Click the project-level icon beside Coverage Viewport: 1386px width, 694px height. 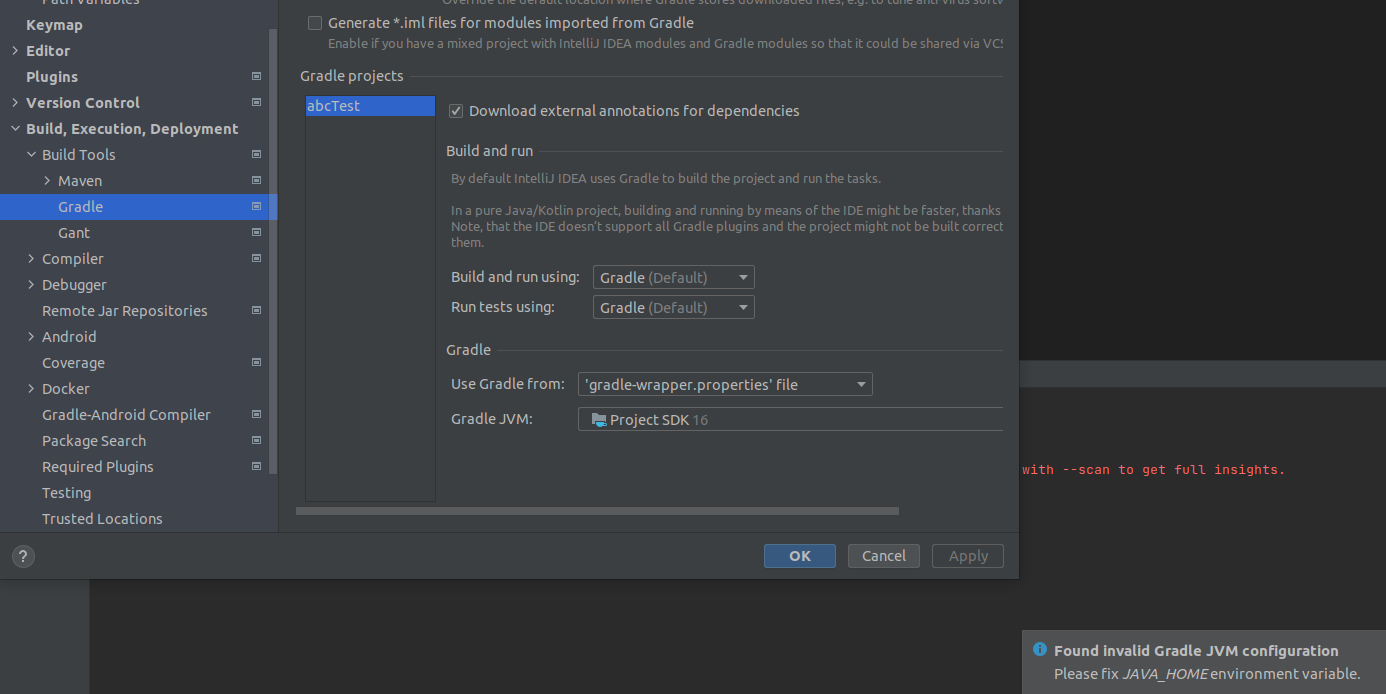point(256,362)
